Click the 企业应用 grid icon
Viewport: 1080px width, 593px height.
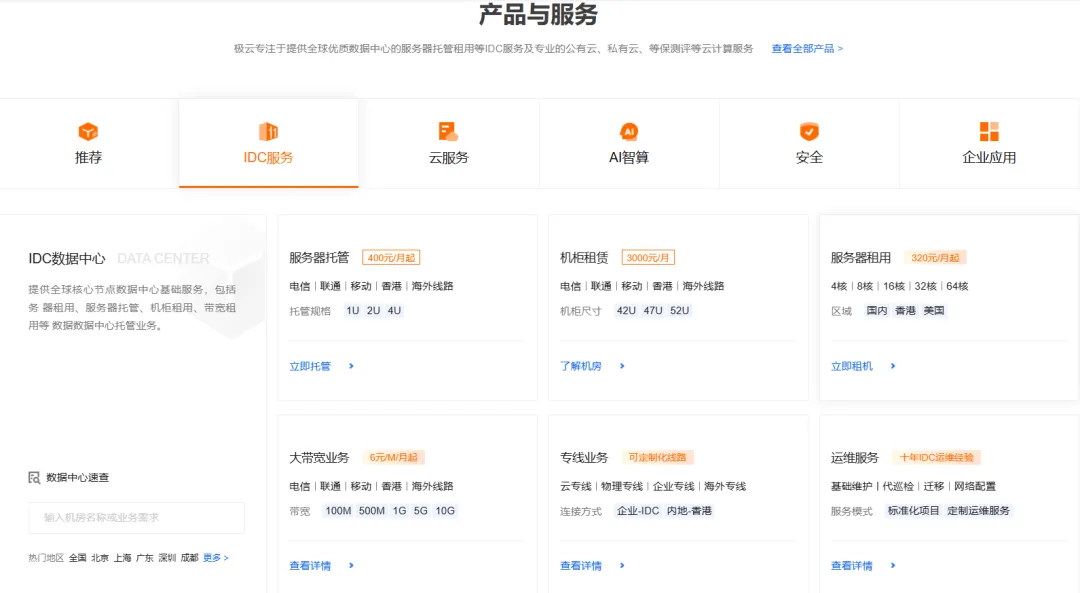pyautogui.click(x=989, y=132)
